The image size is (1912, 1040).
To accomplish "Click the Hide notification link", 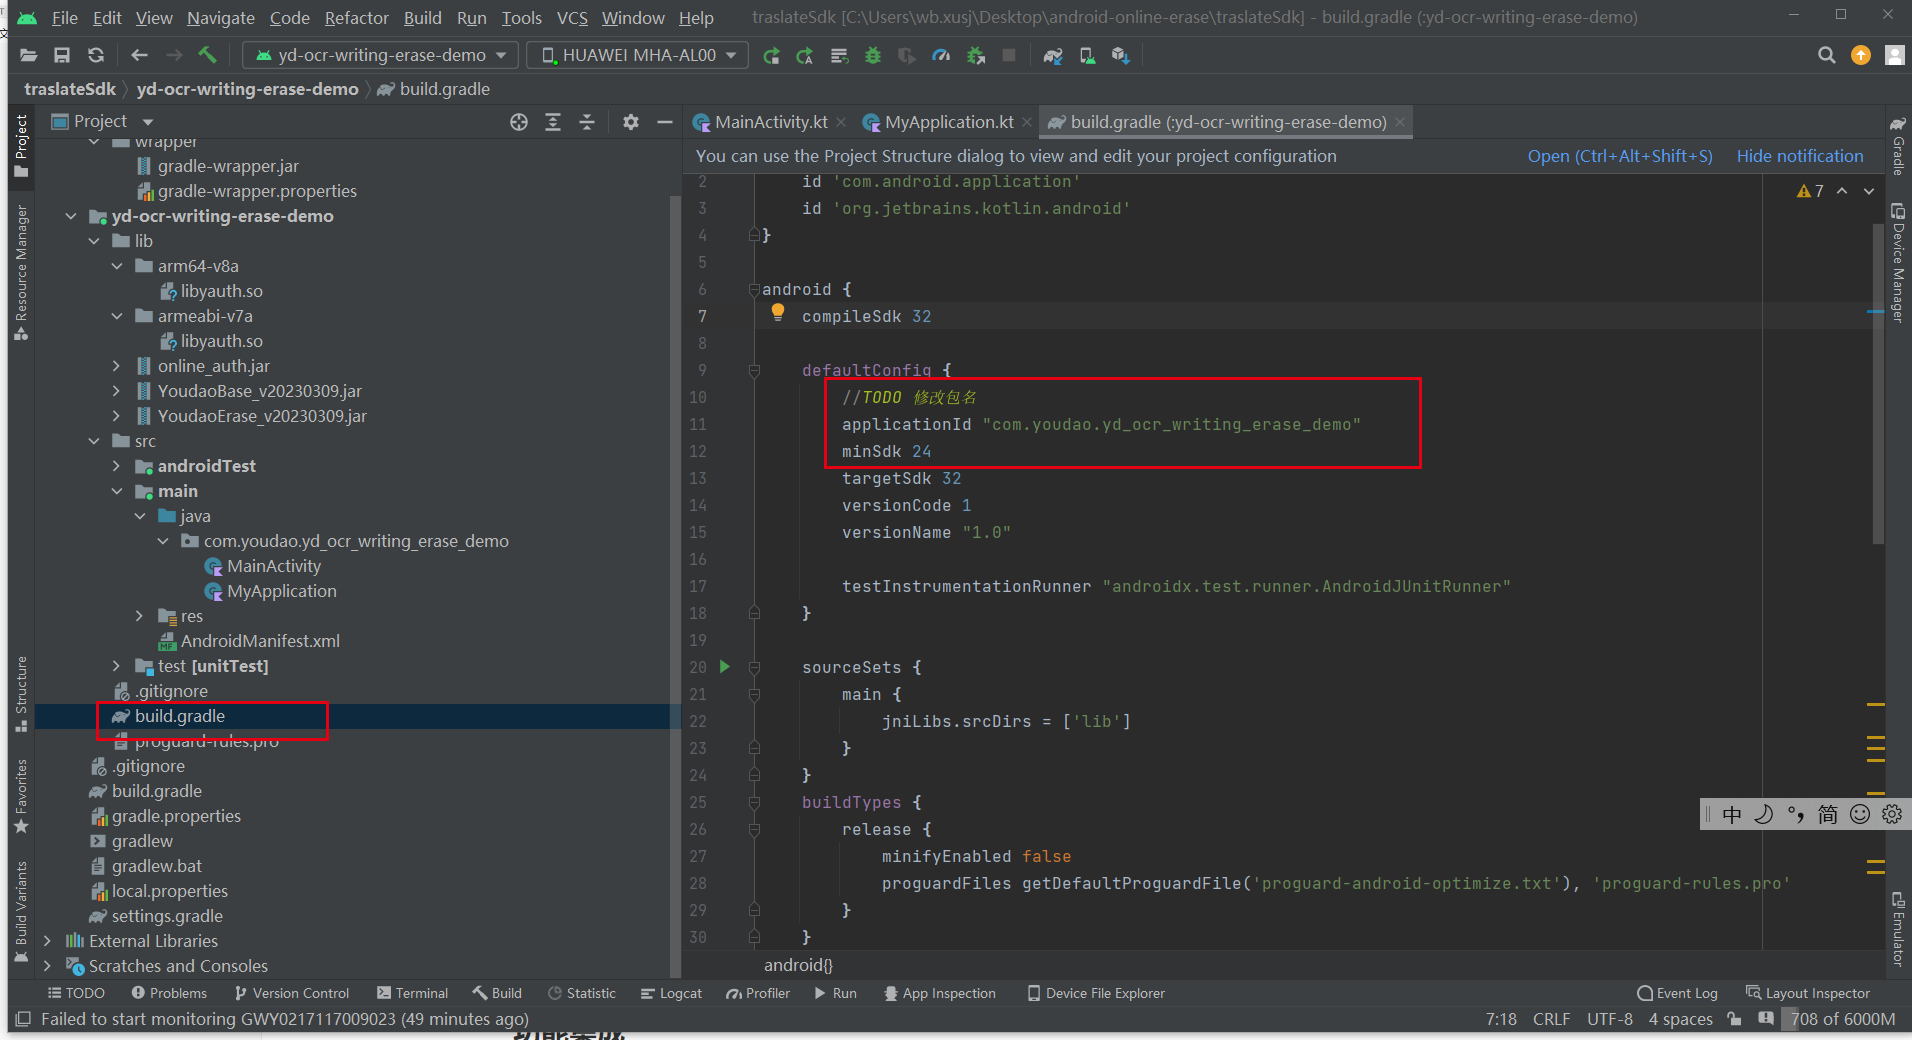I will [x=1799, y=156].
